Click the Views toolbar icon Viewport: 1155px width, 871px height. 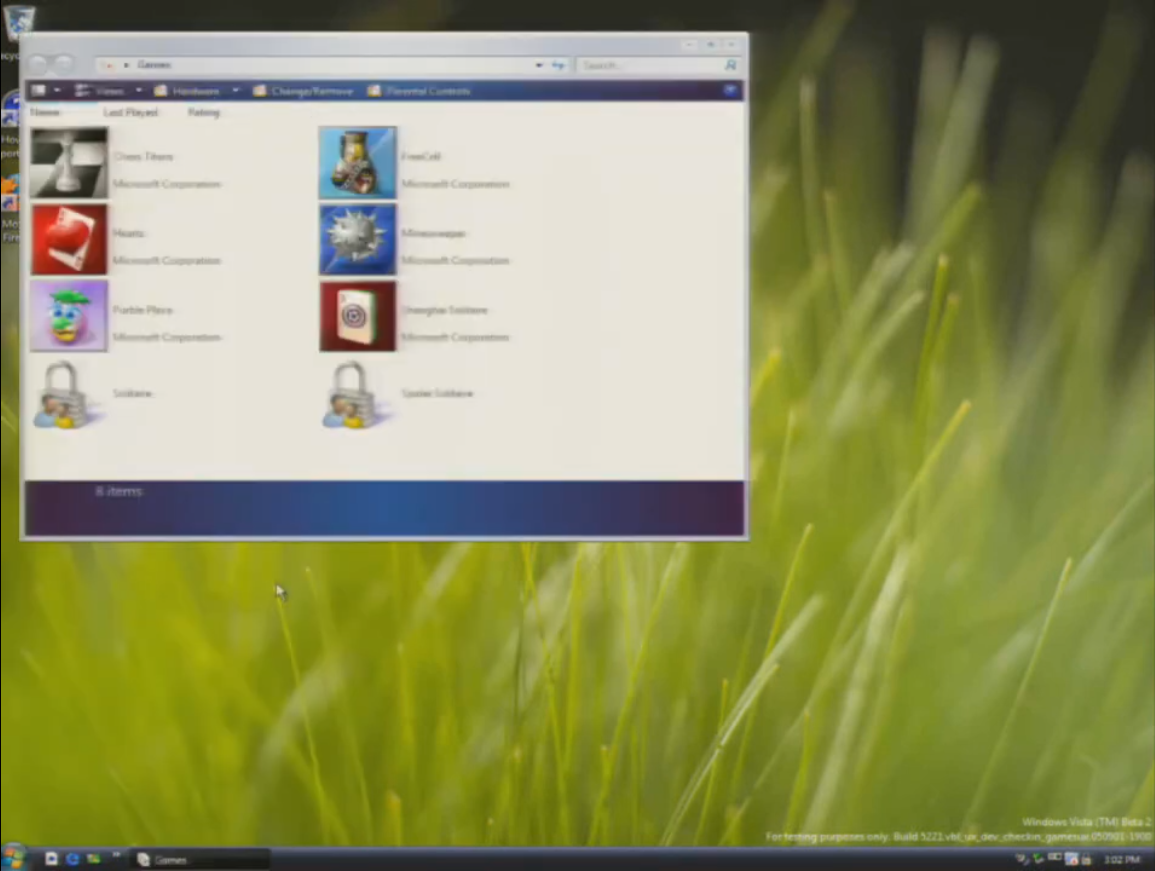tap(82, 91)
